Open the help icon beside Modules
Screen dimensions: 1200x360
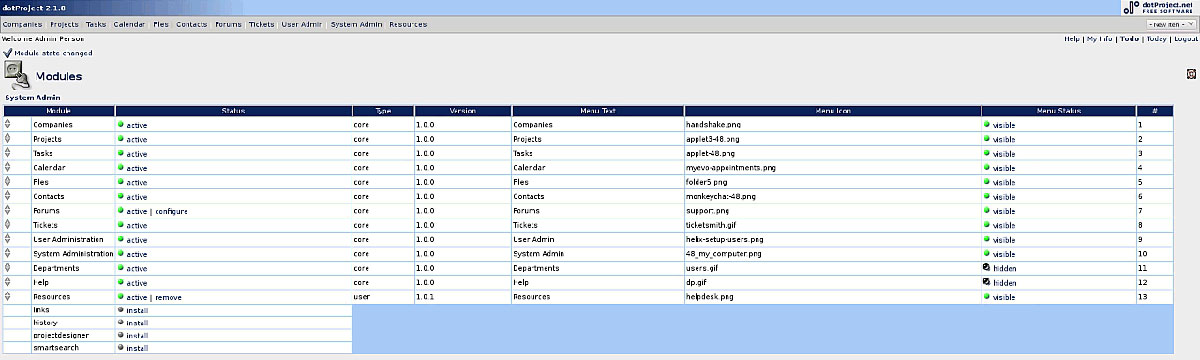(1191, 74)
